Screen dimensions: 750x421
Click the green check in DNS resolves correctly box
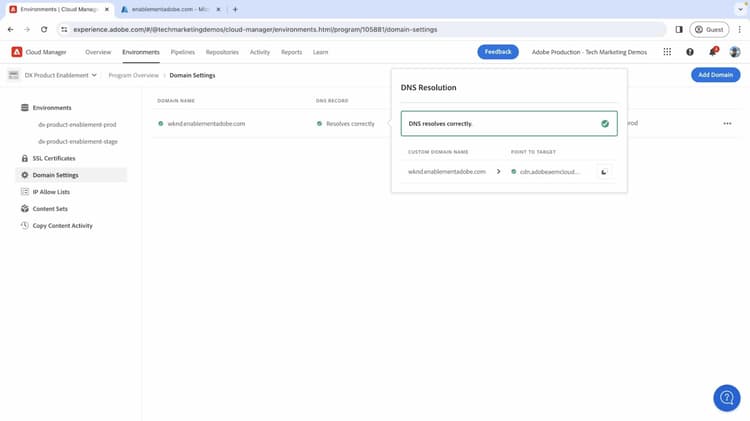coord(605,123)
